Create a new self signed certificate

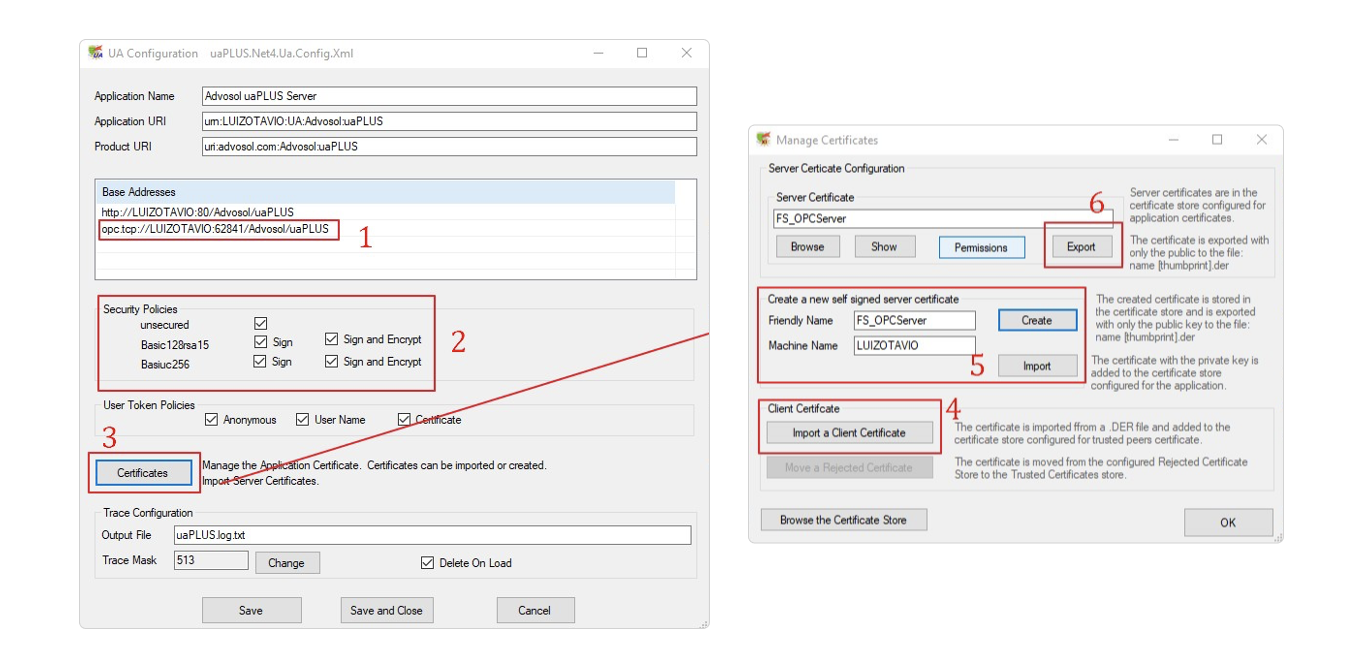[1037, 321]
